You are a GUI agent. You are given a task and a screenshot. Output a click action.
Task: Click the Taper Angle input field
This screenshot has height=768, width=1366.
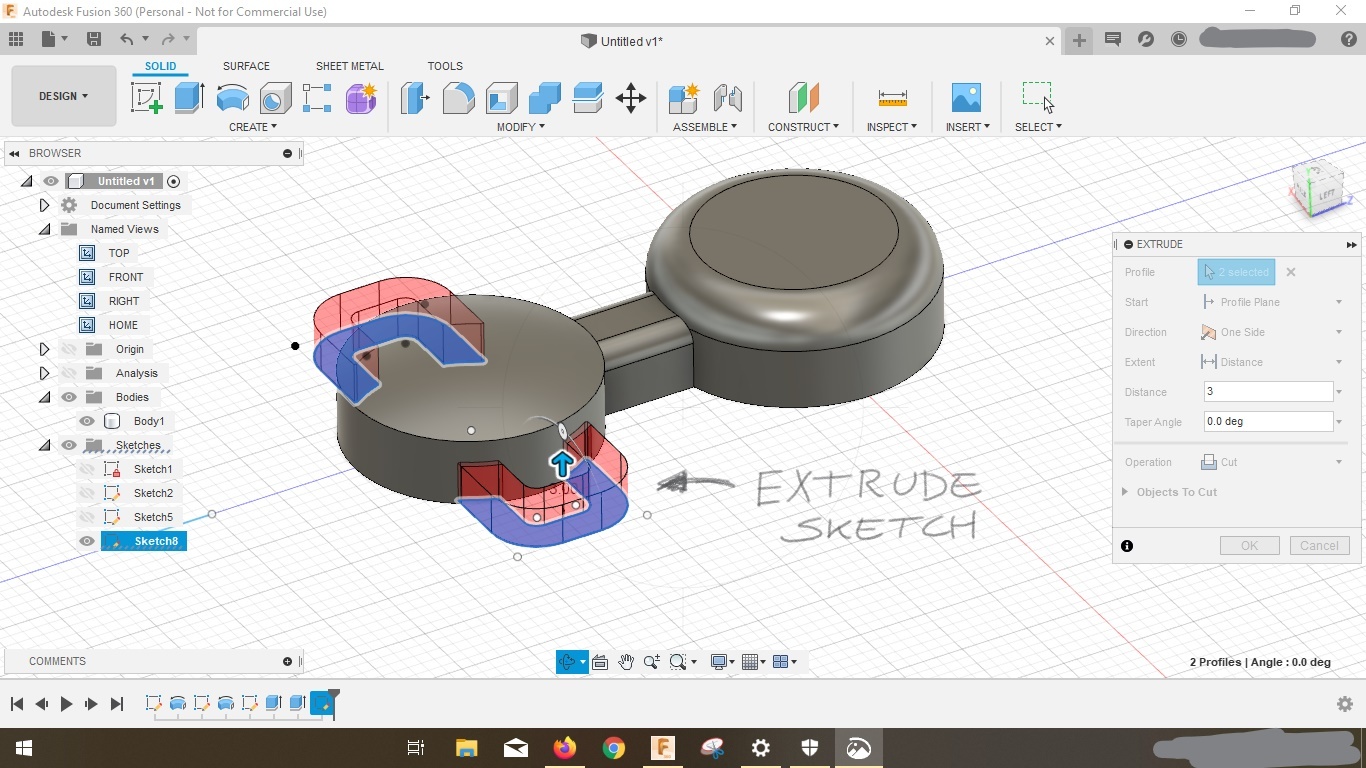[x=1268, y=422]
